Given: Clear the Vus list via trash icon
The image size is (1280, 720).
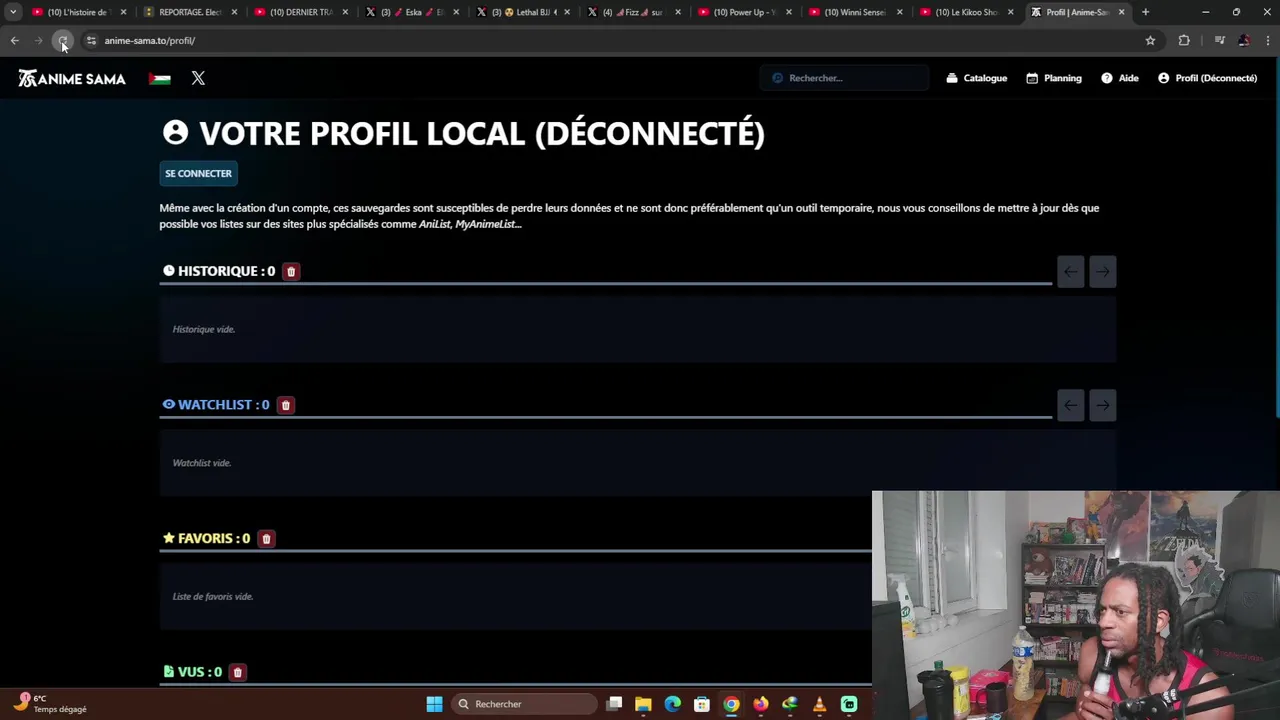Looking at the screenshot, I should click(237, 672).
